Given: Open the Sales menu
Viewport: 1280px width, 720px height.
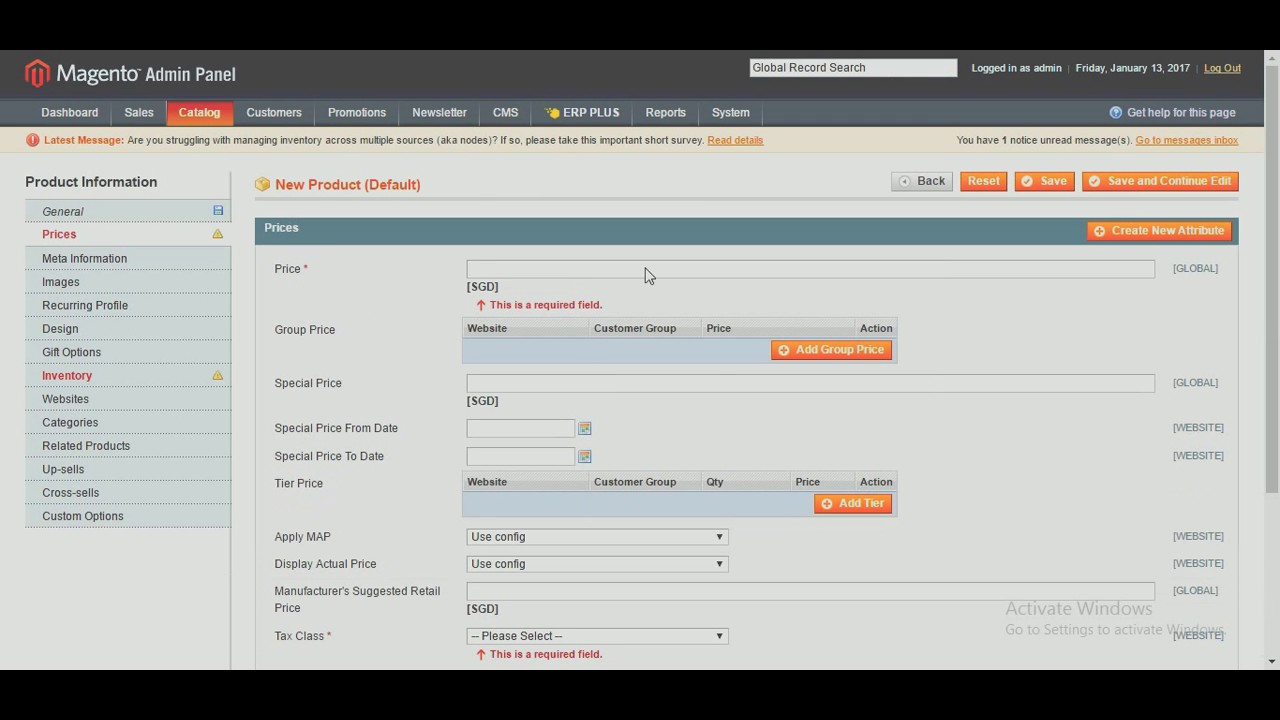Looking at the screenshot, I should pos(139,113).
